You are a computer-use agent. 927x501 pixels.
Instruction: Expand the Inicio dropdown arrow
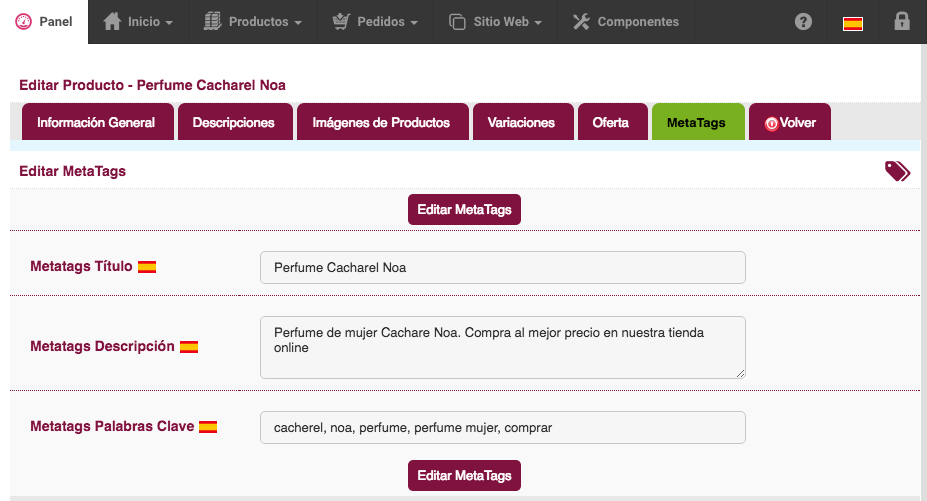coord(169,23)
